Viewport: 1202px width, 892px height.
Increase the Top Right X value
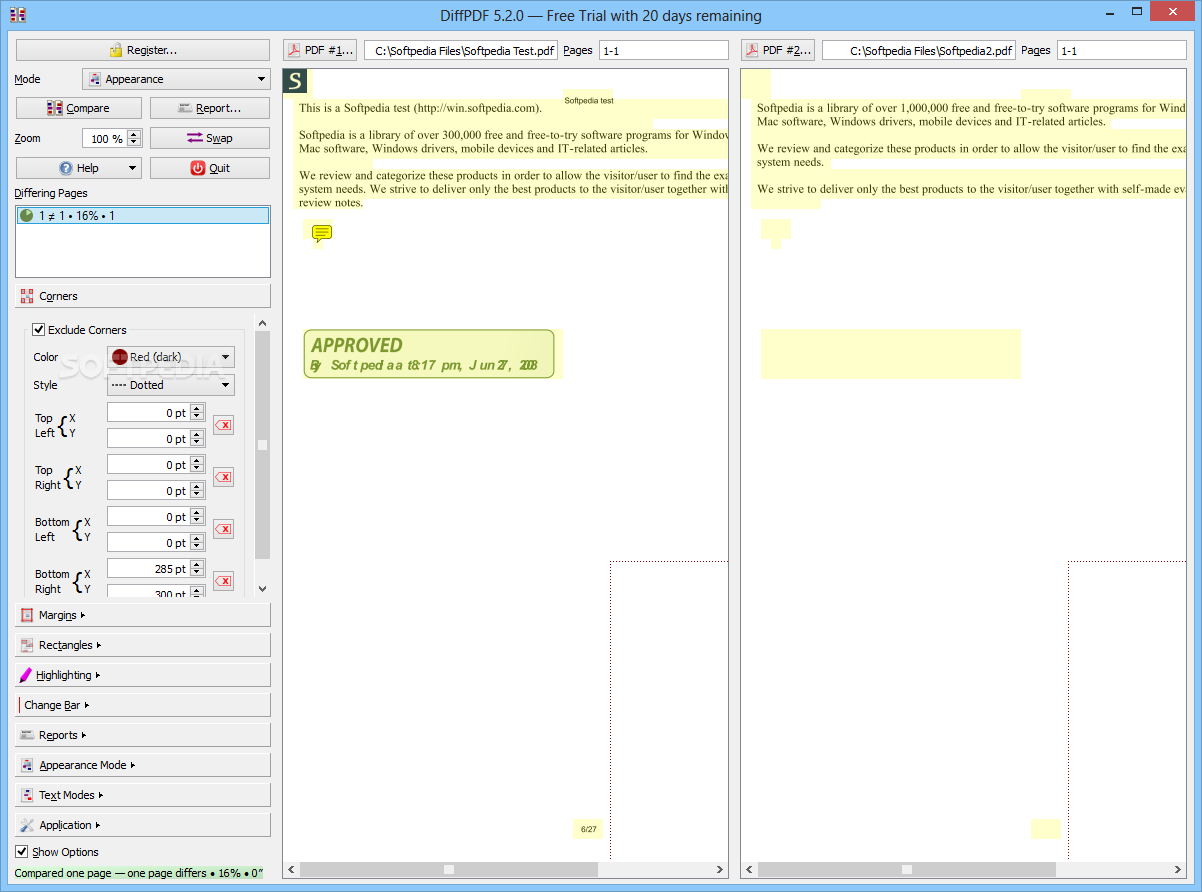click(x=197, y=460)
